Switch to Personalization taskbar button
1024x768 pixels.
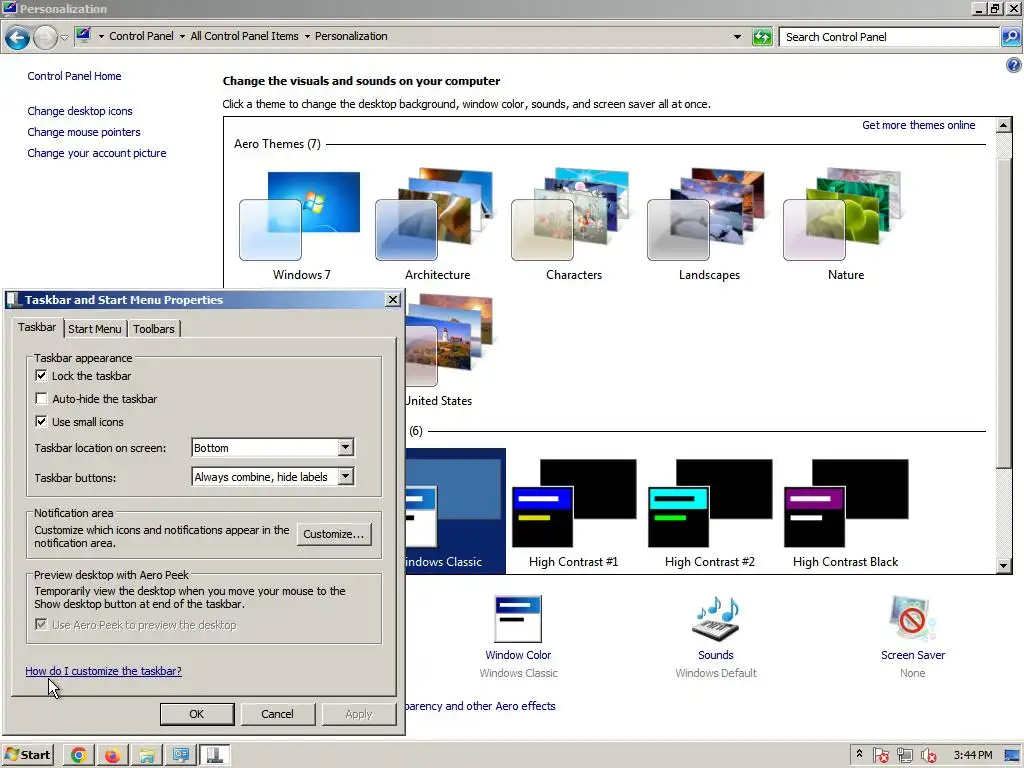(x=180, y=756)
